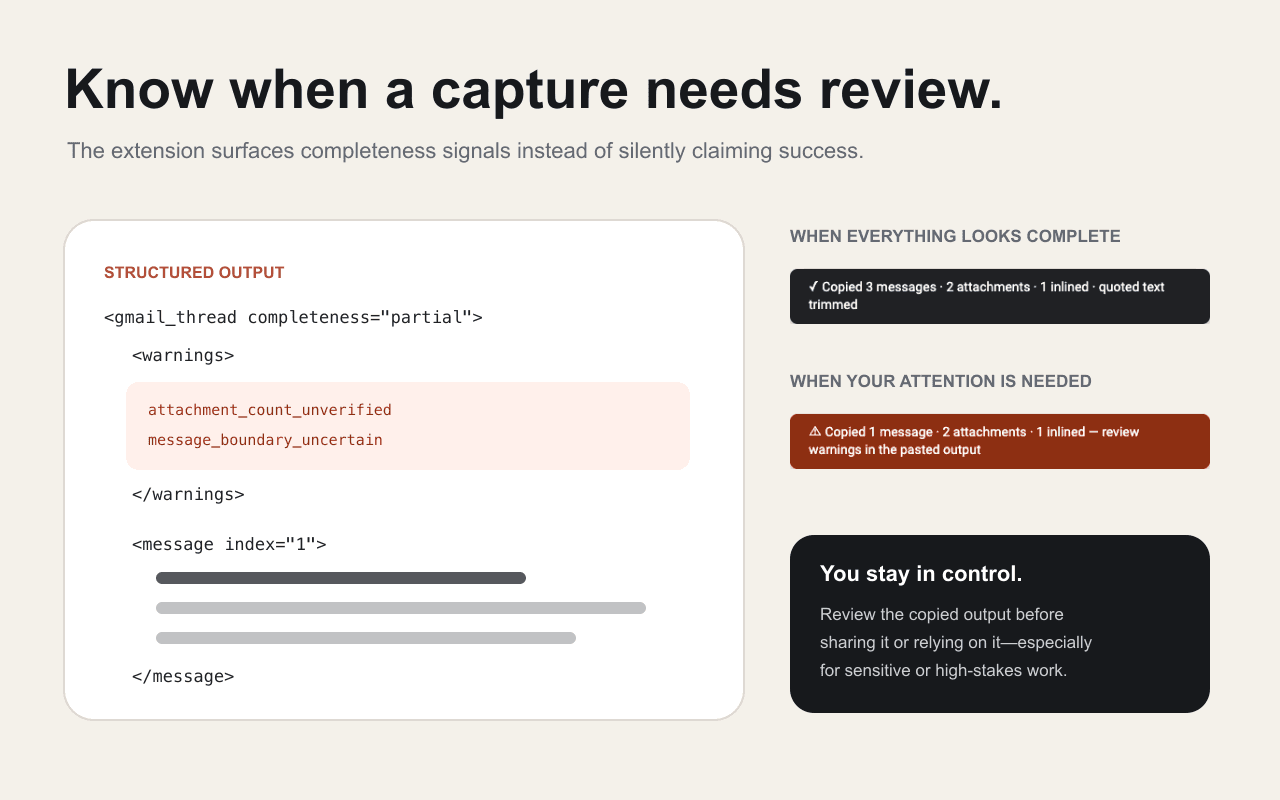Click the WHEN YOUR ATTENTION IS NEEDED heading
Image resolution: width=1280 pixels, height=800 pixels.
tap(941, 382)
